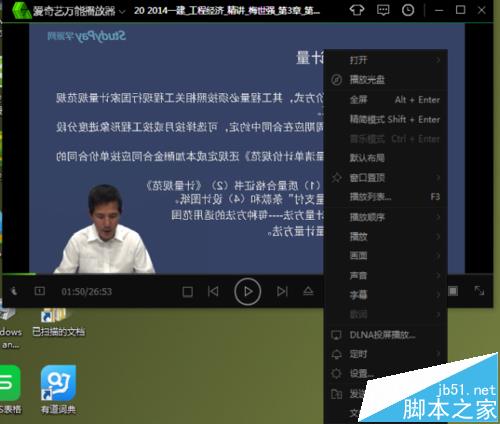Image resolution: width=500 pixels, height=424 pixels.
Task: Stop playback with the square stop icon
Action: click(x=188, y=292)
